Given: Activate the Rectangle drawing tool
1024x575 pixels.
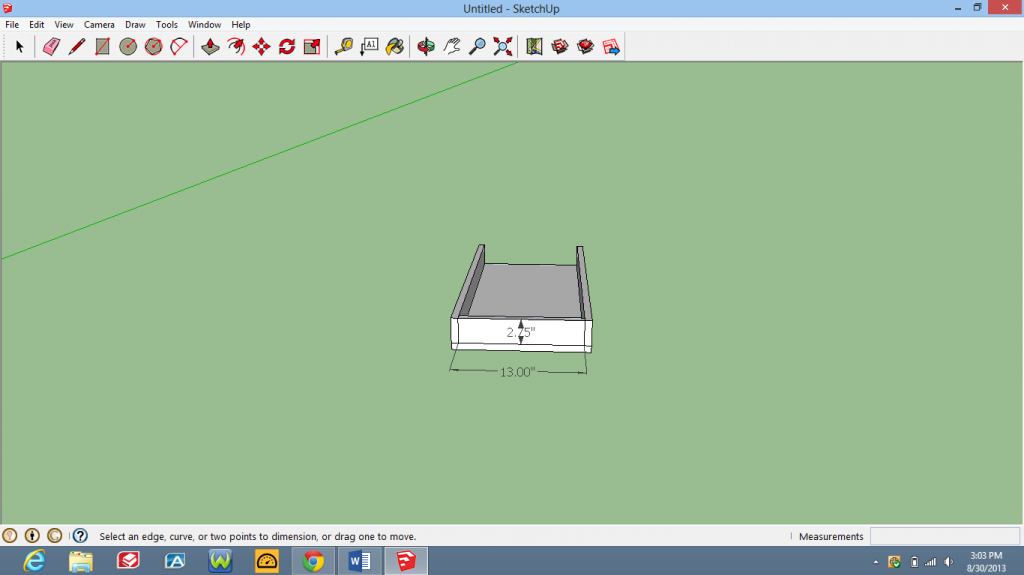Looking at the screenshot, I should pyautogui.click(x=102, y=46).
